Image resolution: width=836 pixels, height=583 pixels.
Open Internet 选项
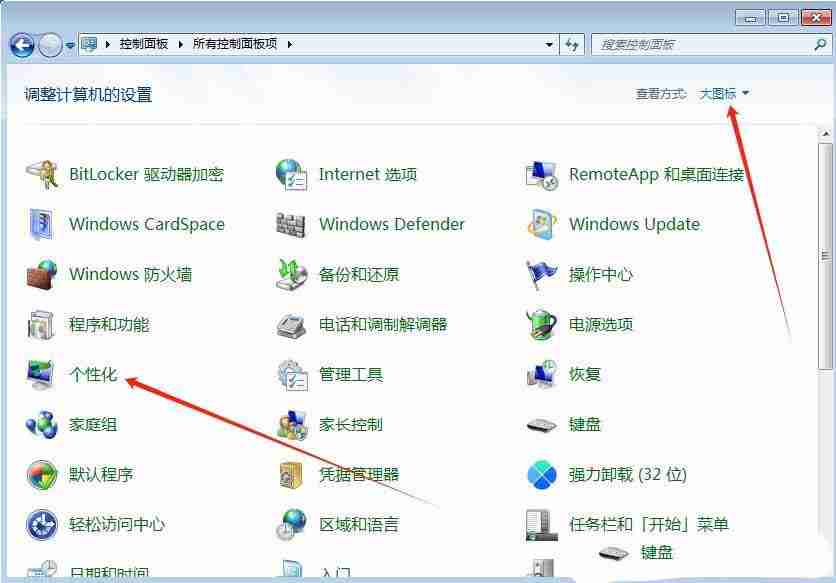click(x=367, y=174)
